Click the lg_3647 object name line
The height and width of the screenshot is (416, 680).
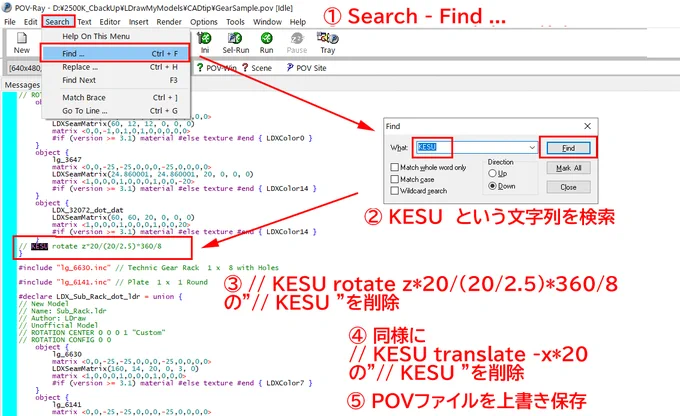(66, 160)
